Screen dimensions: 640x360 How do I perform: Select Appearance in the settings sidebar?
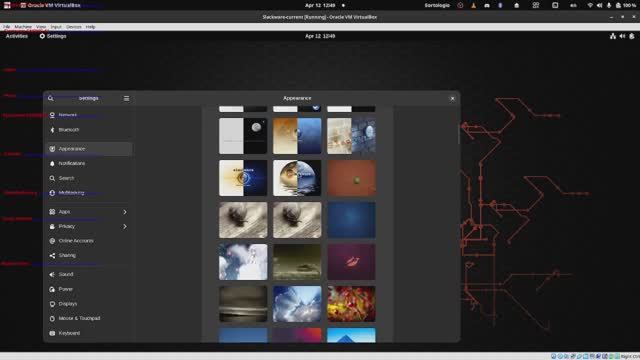coord(89,149)
